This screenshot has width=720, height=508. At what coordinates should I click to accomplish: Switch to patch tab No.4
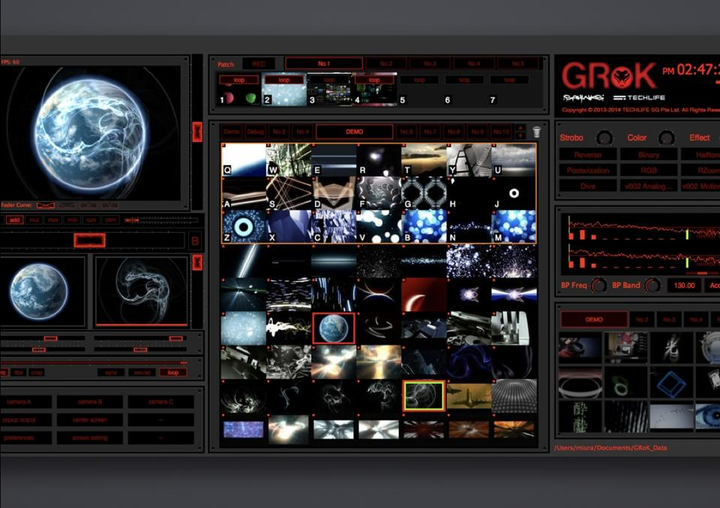[474, 63]
